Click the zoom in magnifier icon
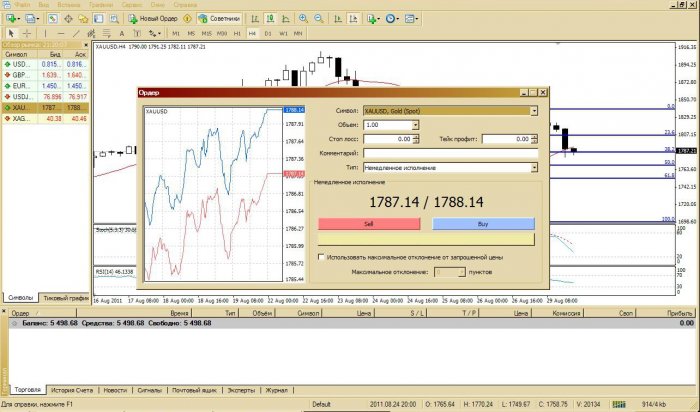The image size is (700, 412). 304,18
